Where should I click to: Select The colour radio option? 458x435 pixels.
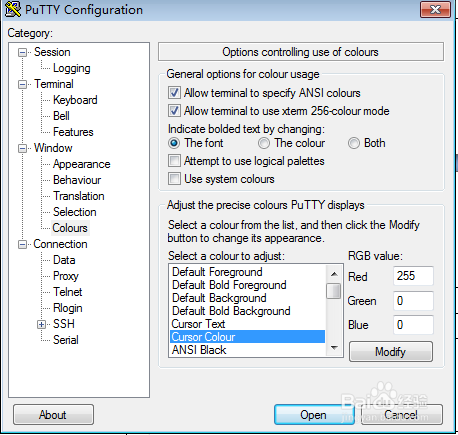point(264,143)
